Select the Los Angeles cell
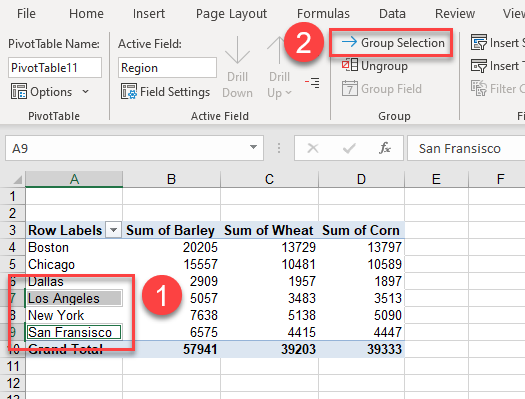The width and height of the screenshot is (525, 399). (x=74, y=298)
